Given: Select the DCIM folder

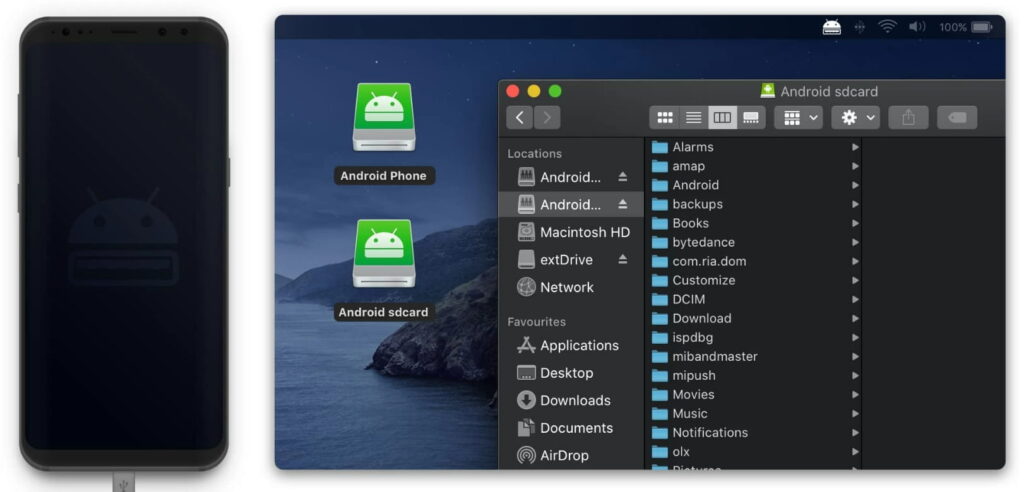Looking at the screenshot, I should 754,299.
